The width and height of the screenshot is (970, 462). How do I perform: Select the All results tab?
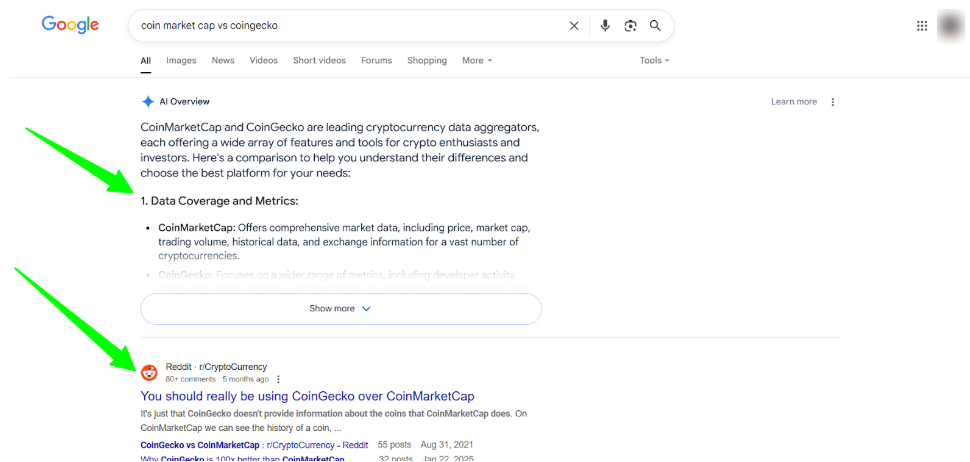point(145,61)
